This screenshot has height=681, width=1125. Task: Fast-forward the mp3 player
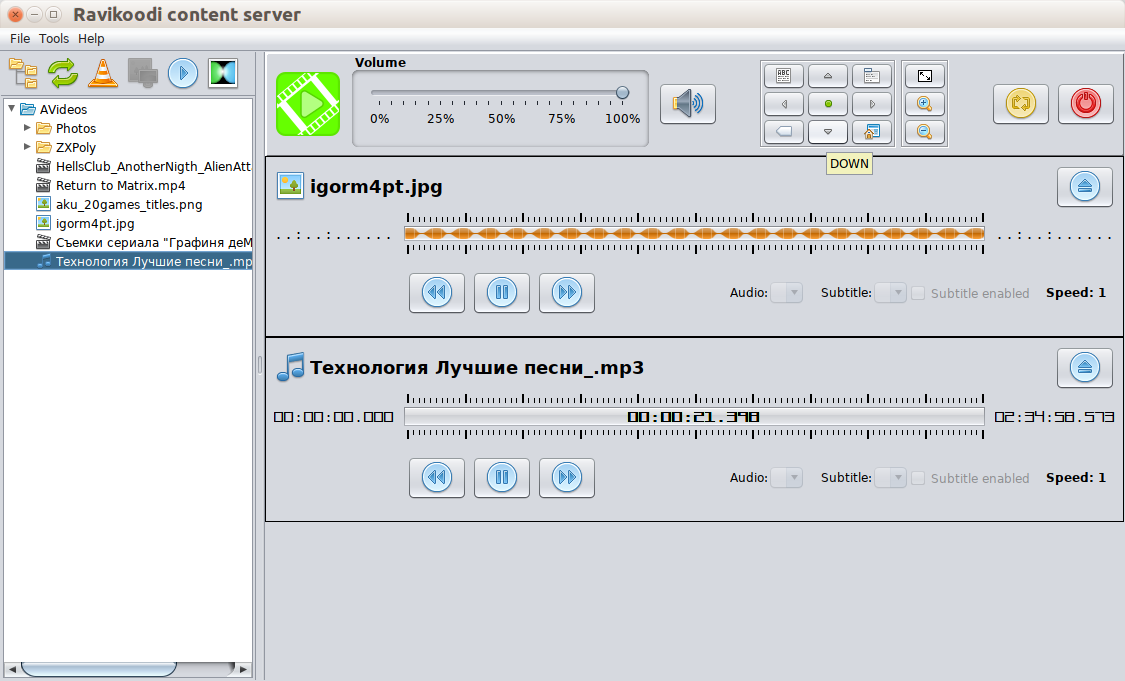[x=567, y=478]
